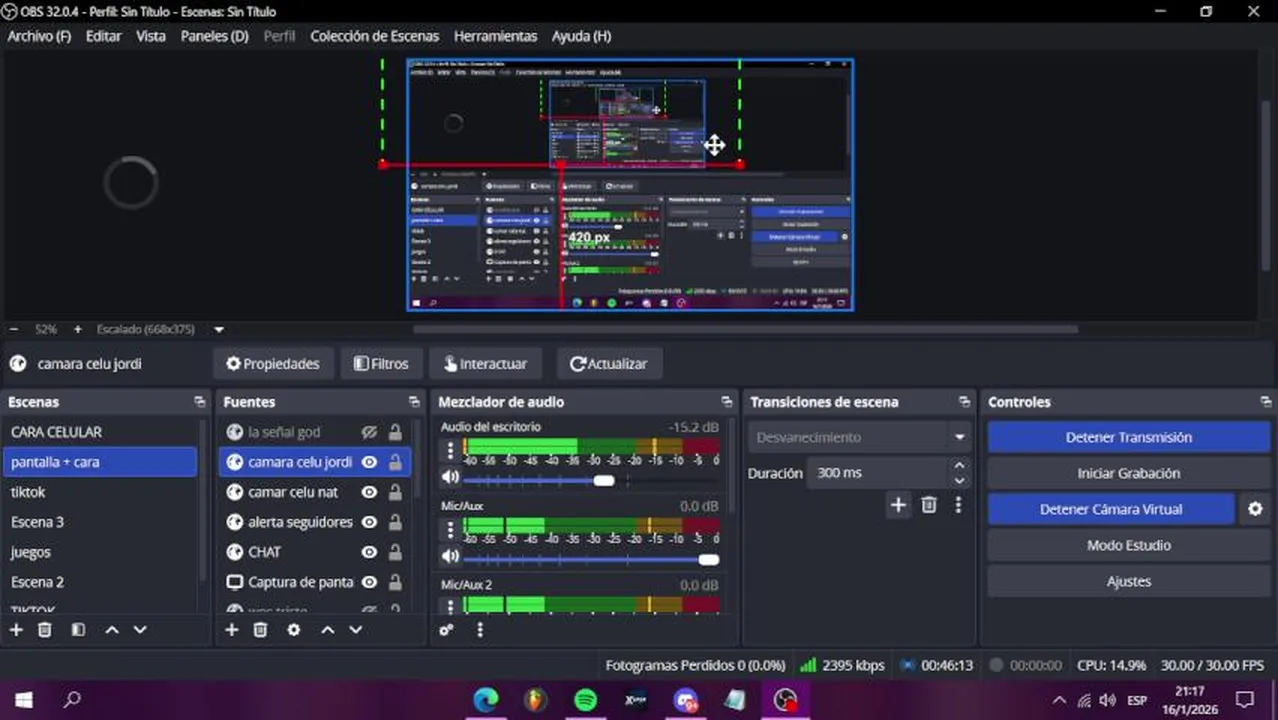
Task: Mute the Audio del escritorio channel
Action: 450,478
